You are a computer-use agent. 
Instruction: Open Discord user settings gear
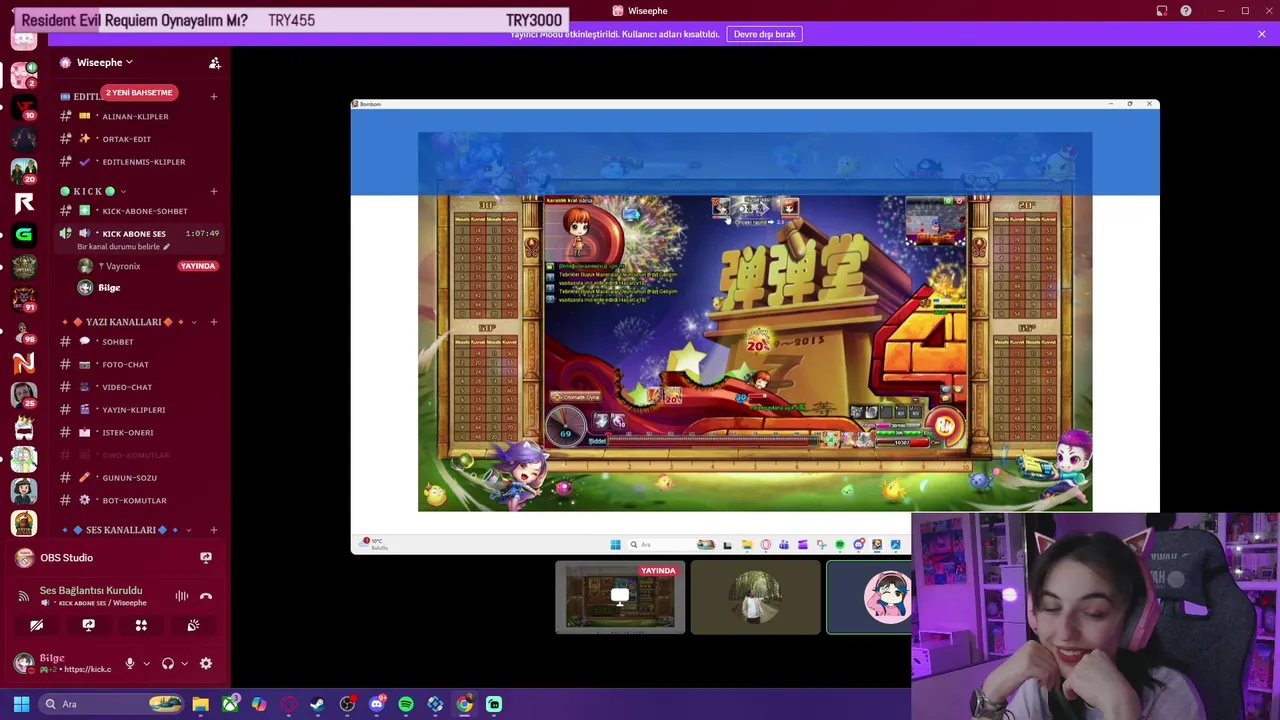coord(206,663)
